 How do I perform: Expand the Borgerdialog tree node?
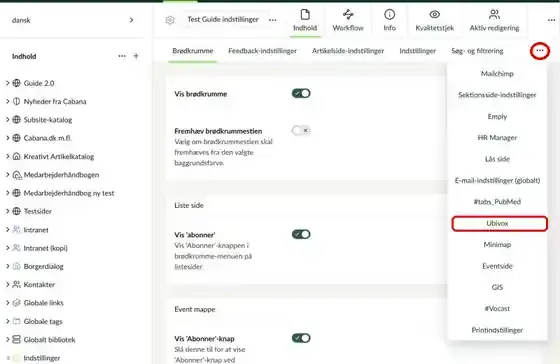[x=7, y=266]
